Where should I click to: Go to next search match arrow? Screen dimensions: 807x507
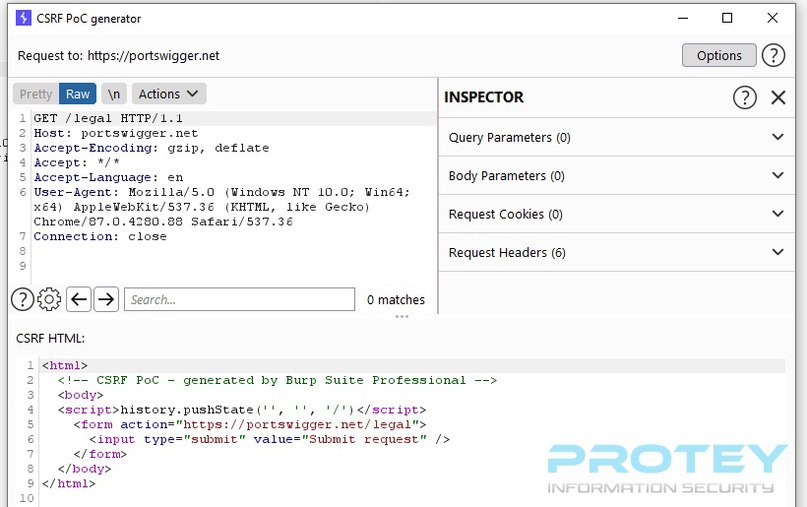106,299
